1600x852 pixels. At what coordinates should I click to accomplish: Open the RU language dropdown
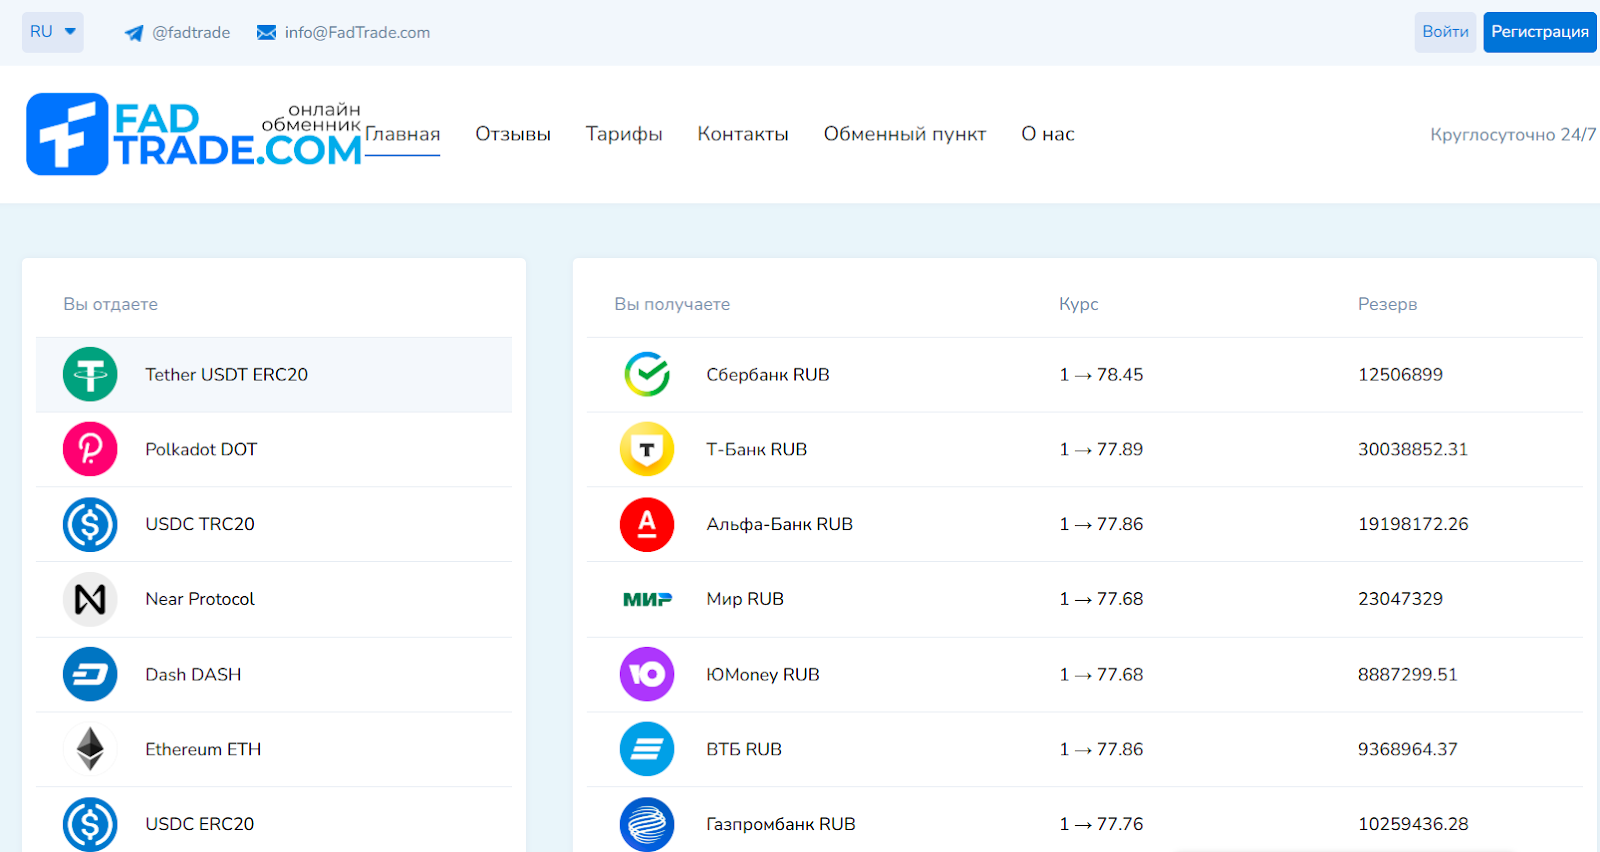click(x=53, y=32)
